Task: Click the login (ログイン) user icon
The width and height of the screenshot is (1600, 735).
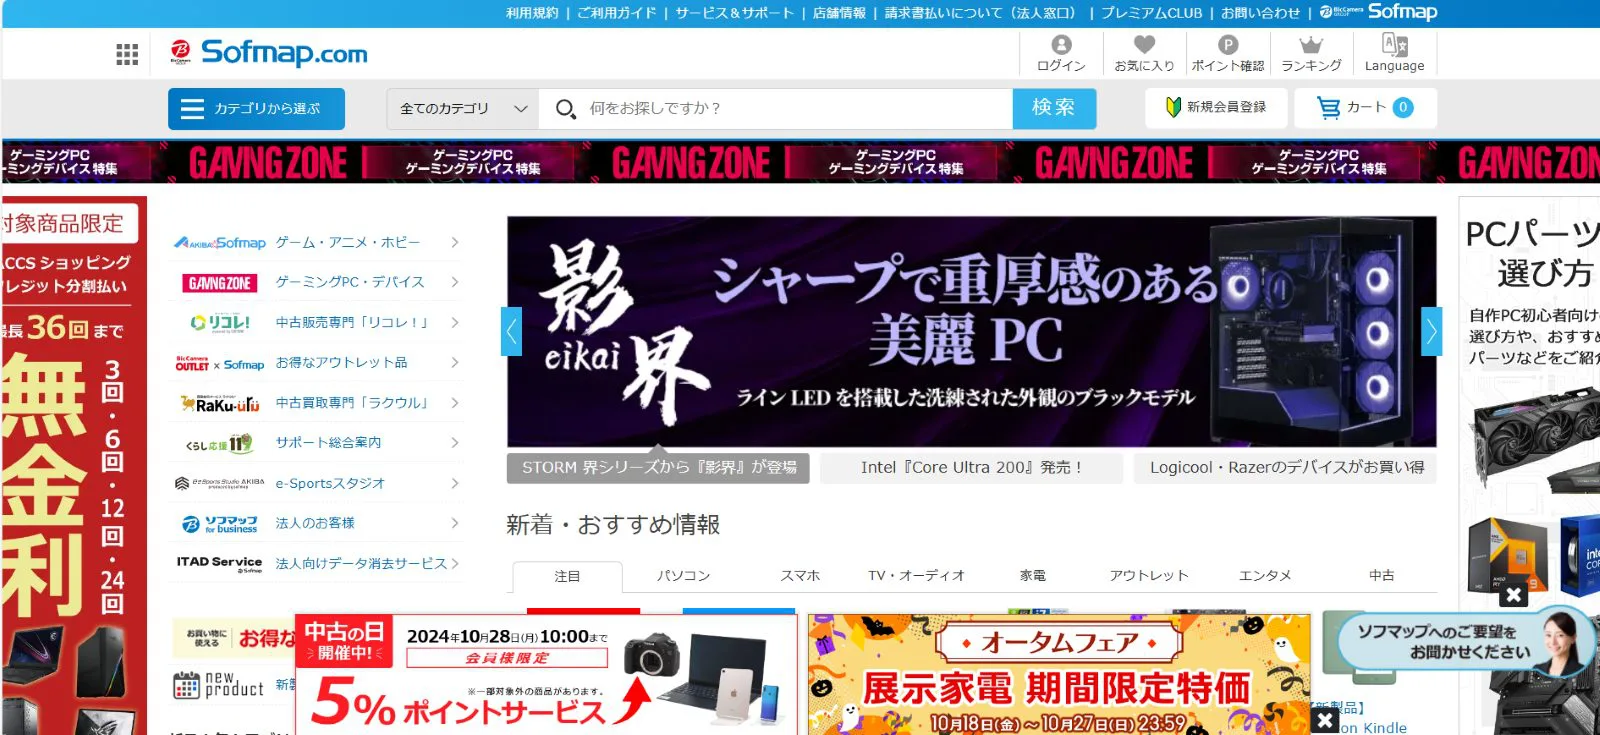Action: click(1061, 54)
